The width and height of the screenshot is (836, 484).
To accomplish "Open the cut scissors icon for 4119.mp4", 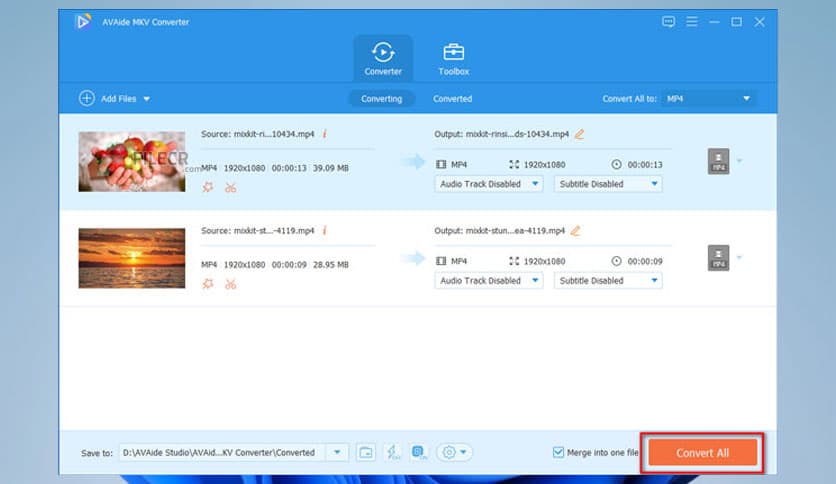I will point(230,284).
